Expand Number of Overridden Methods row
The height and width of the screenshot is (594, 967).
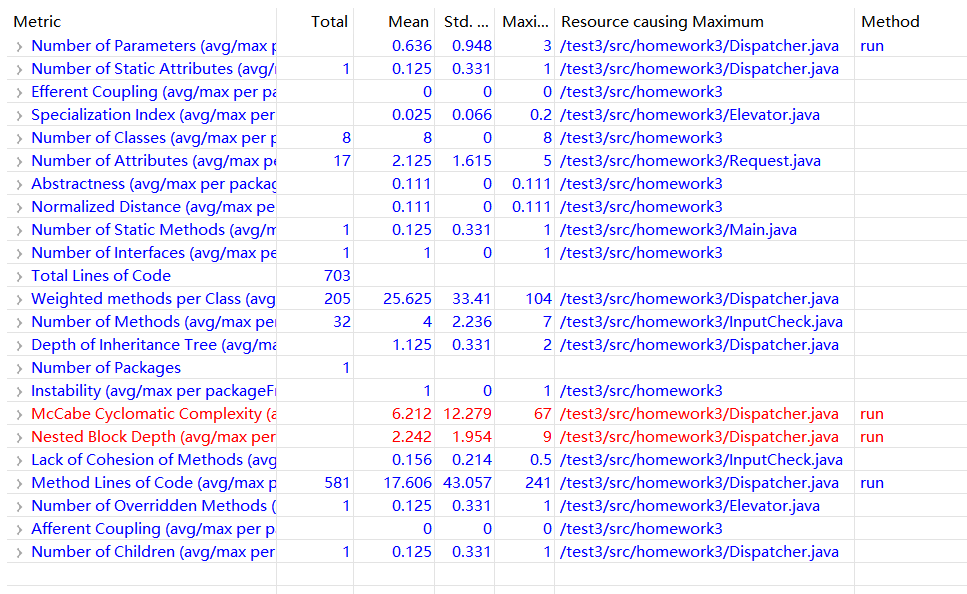tap(19, 507)
